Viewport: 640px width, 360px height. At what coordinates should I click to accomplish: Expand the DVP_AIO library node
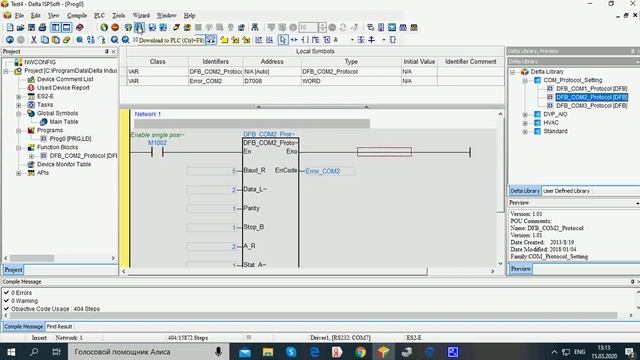525,114
